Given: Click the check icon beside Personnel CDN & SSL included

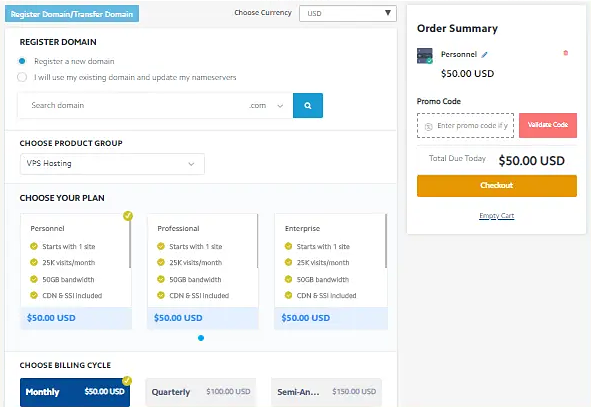Looking at the screenshot, I should pos(34,295).
